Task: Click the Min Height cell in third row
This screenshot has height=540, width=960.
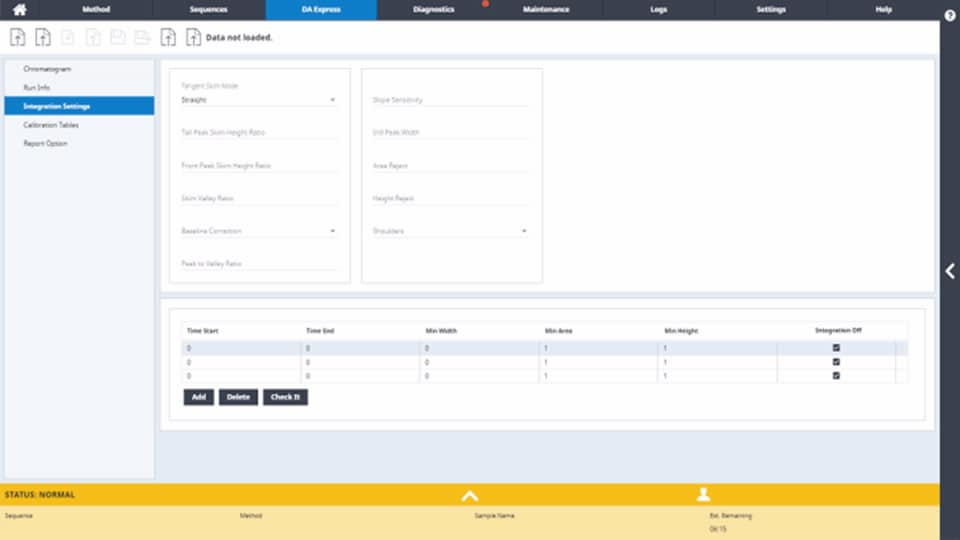Action: click(718, 377)
